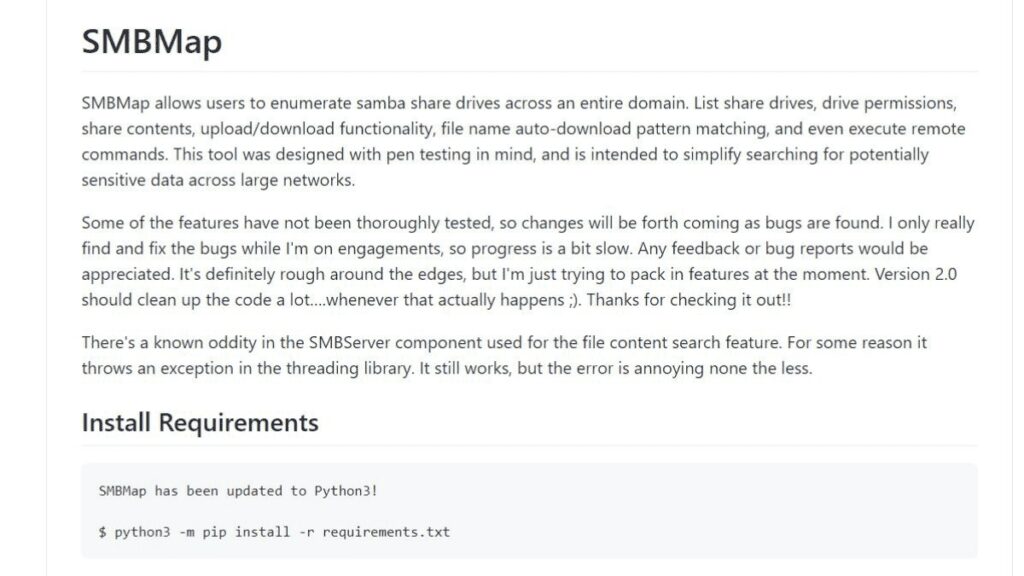
Task: Click the paragraph beginning 'Some of the features'
Action: point(528,261)
